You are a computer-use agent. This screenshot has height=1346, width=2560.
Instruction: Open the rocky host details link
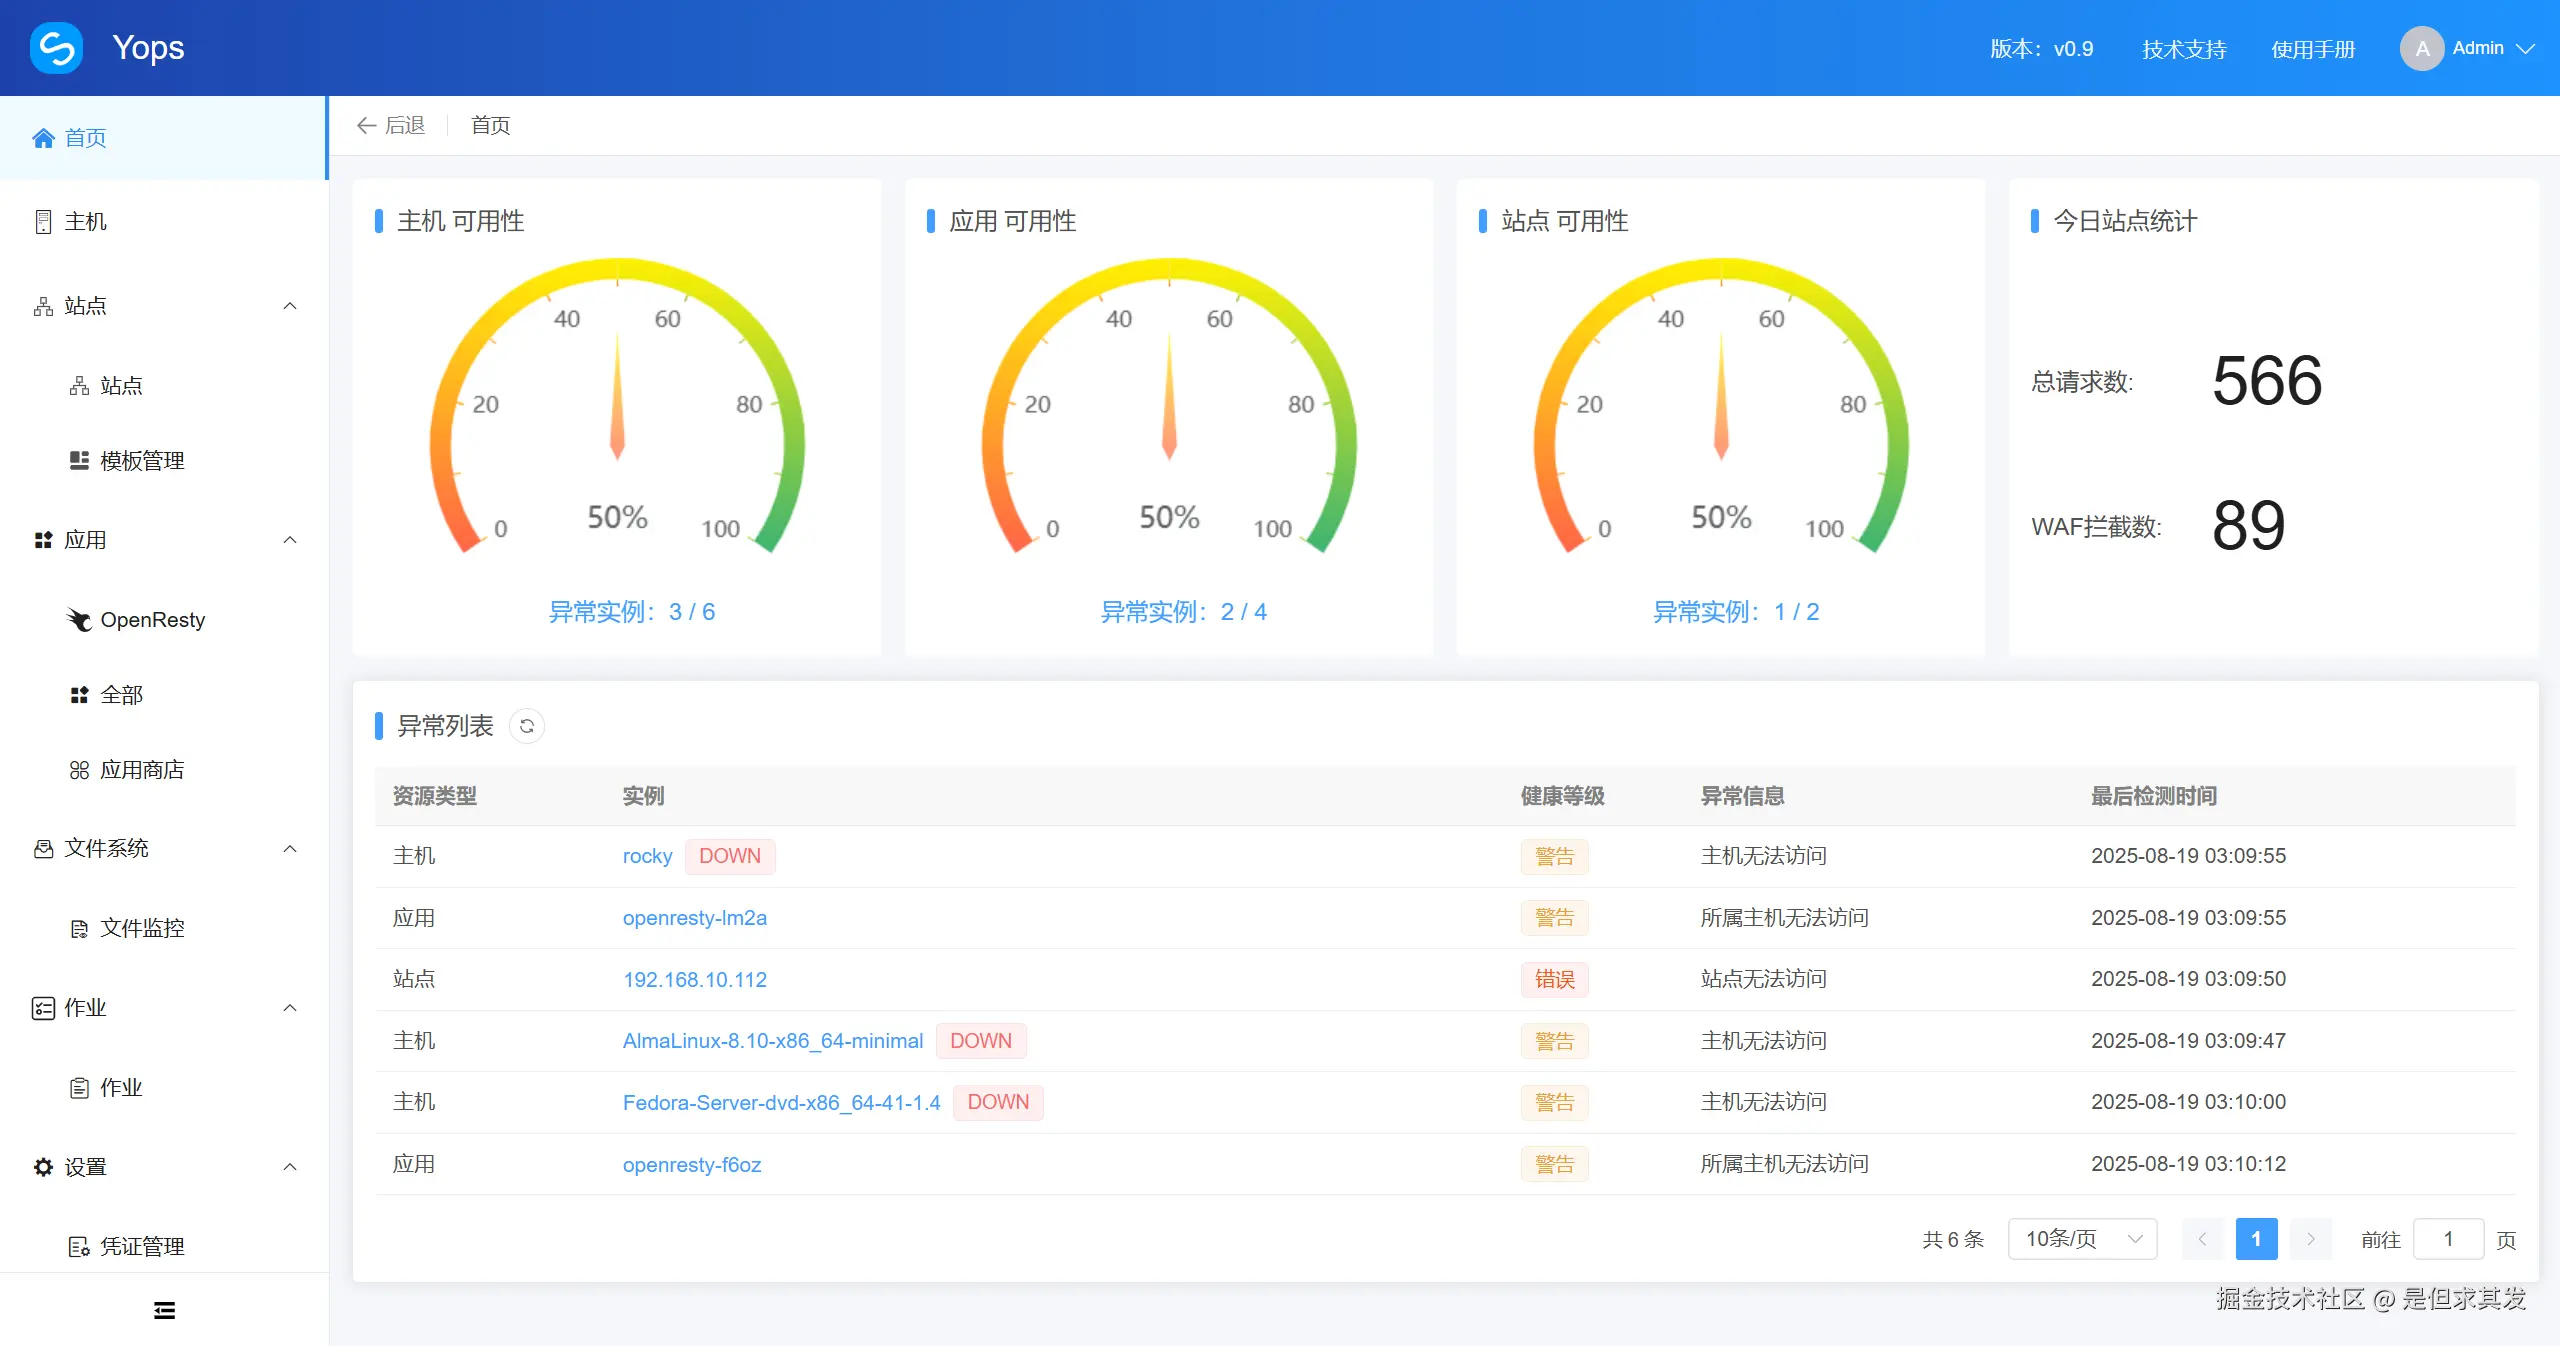click(x=646, y=856)
